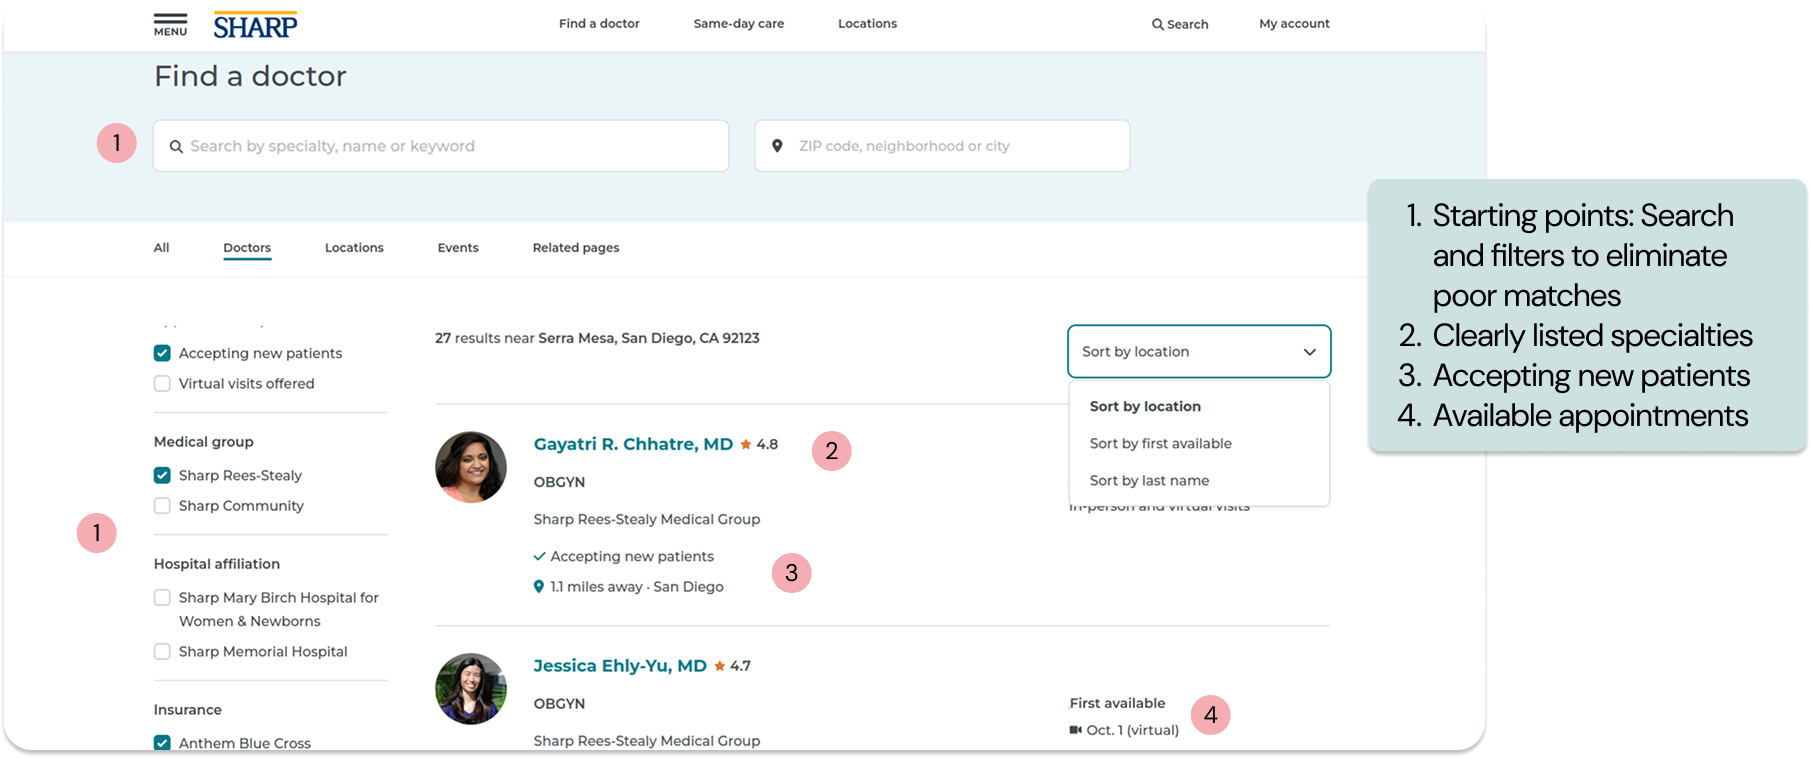The width and height of the screenshot is (1811, 758).
Task: Uncheck Sharp Rees-Stealy medical group
Action: click(162, 475)
